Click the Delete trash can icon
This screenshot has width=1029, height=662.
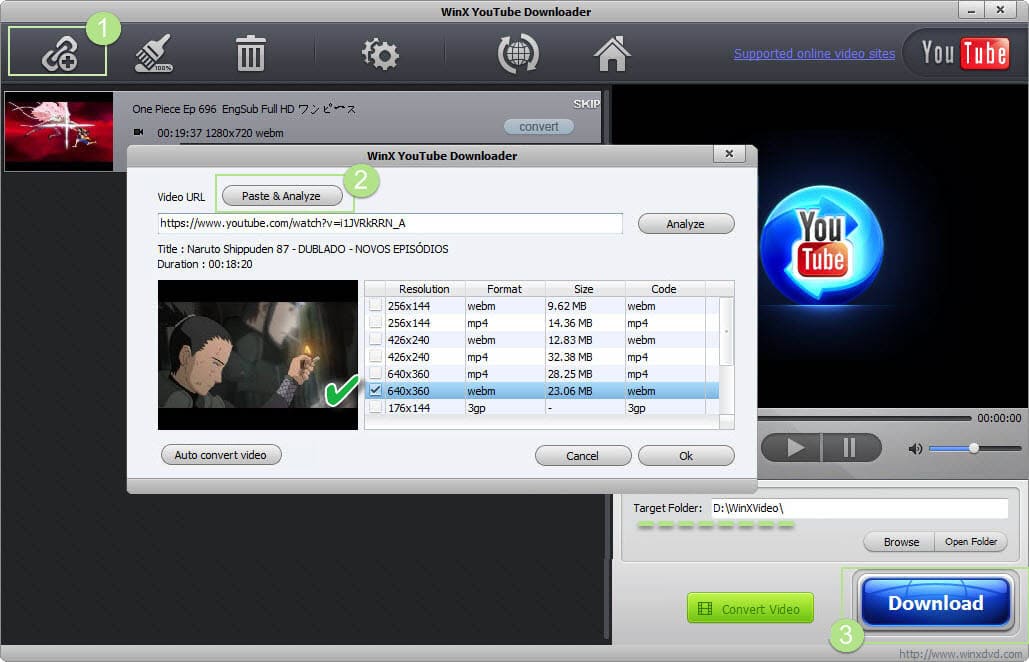(250, 53)
